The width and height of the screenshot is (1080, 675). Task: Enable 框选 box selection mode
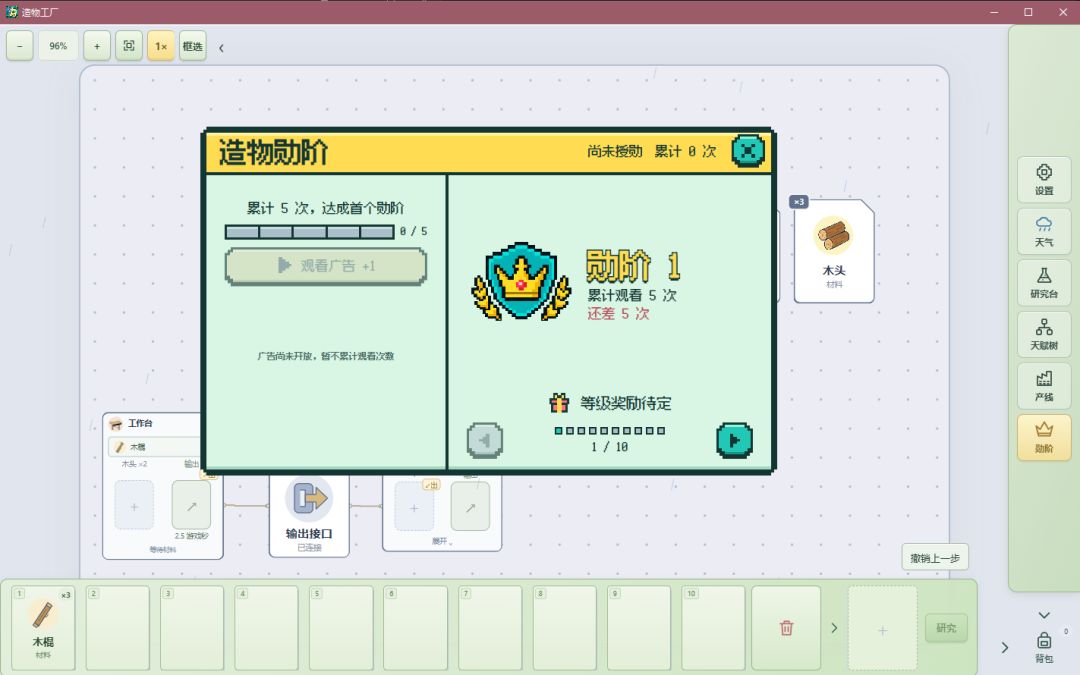[193, 46]
